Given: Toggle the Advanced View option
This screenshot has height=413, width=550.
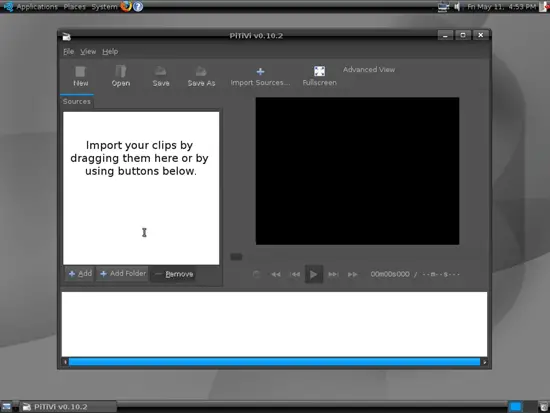Looking at the screenshot, I should [369, 69].
